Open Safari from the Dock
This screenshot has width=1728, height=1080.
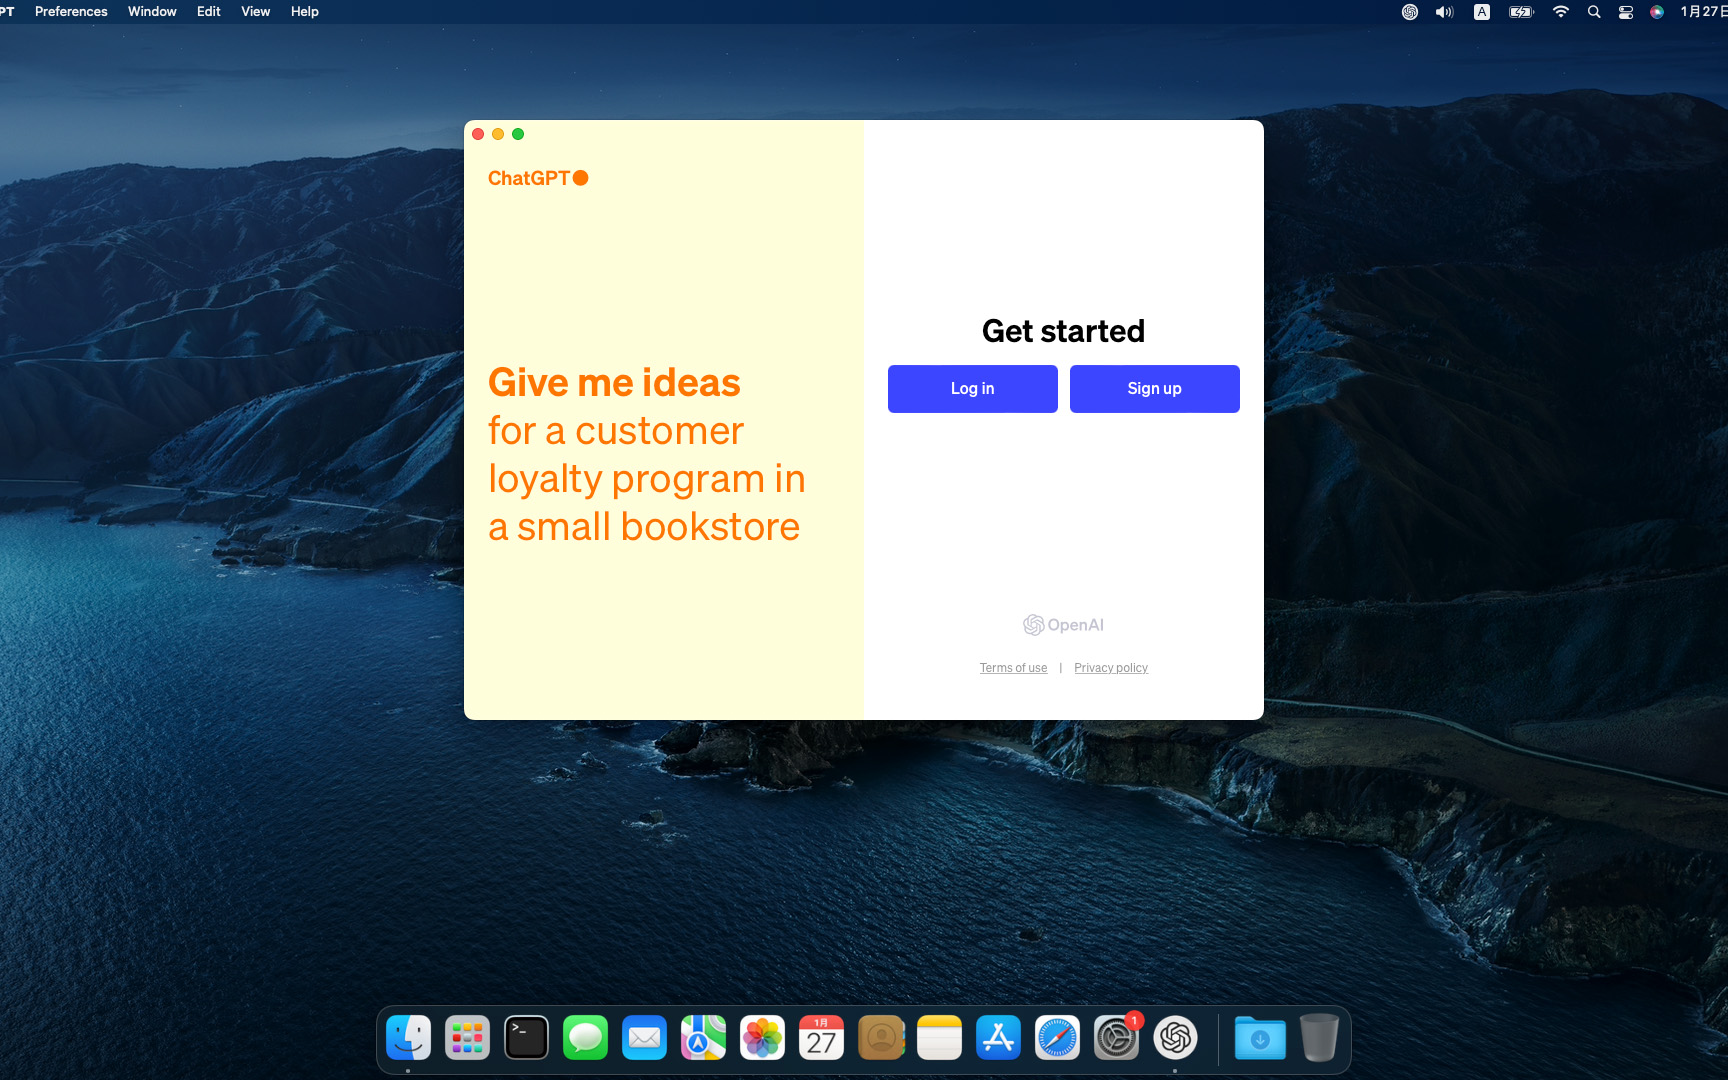1057,1038
